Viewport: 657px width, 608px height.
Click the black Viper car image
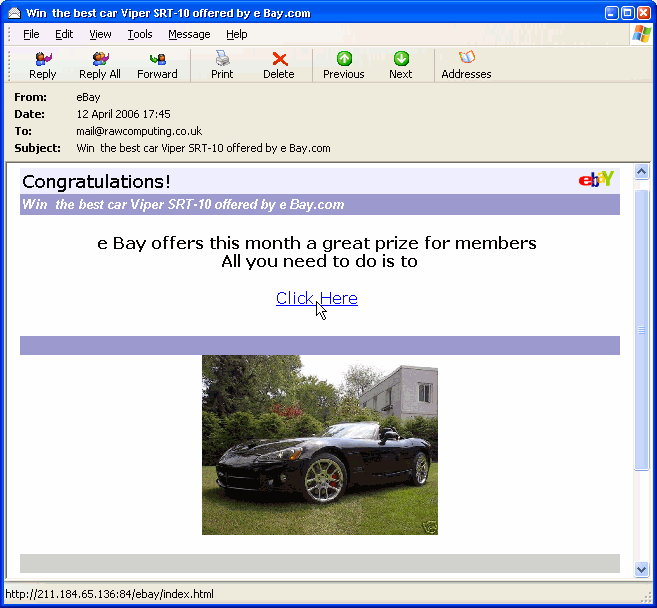point(319,445)
